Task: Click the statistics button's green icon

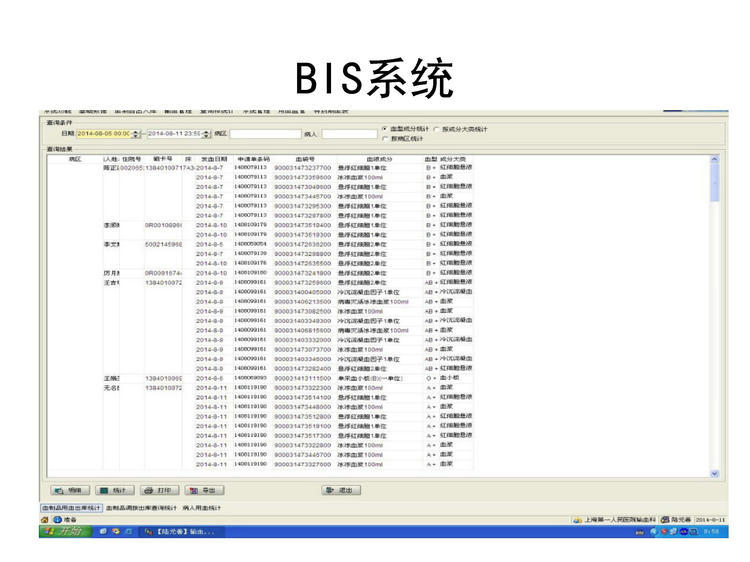Action: (104, 490)
